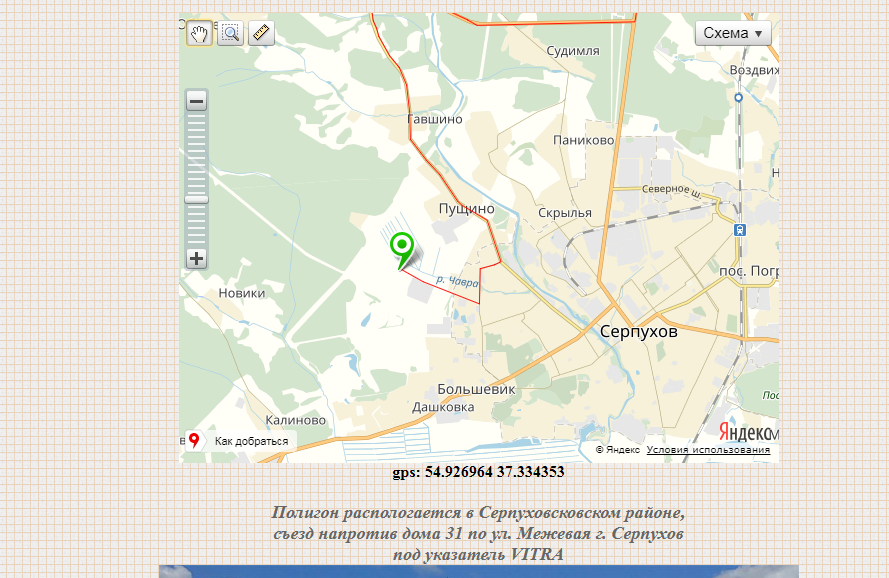Open the Условия использования link

click(708, 450)
